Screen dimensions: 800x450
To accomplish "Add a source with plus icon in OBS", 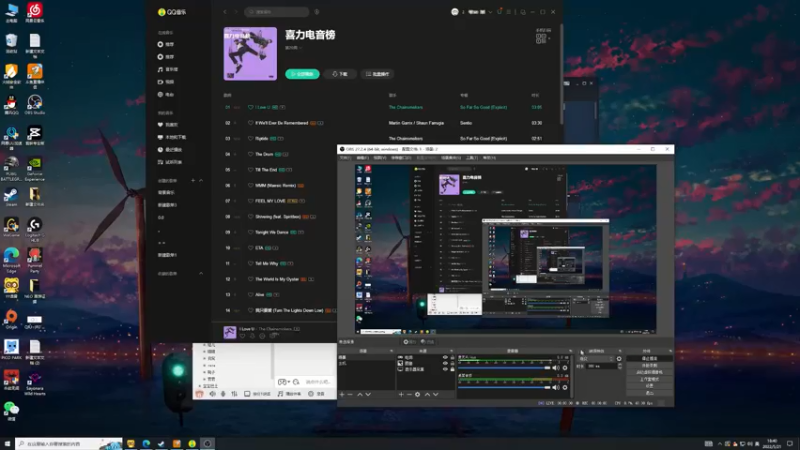I will [401, 394].
